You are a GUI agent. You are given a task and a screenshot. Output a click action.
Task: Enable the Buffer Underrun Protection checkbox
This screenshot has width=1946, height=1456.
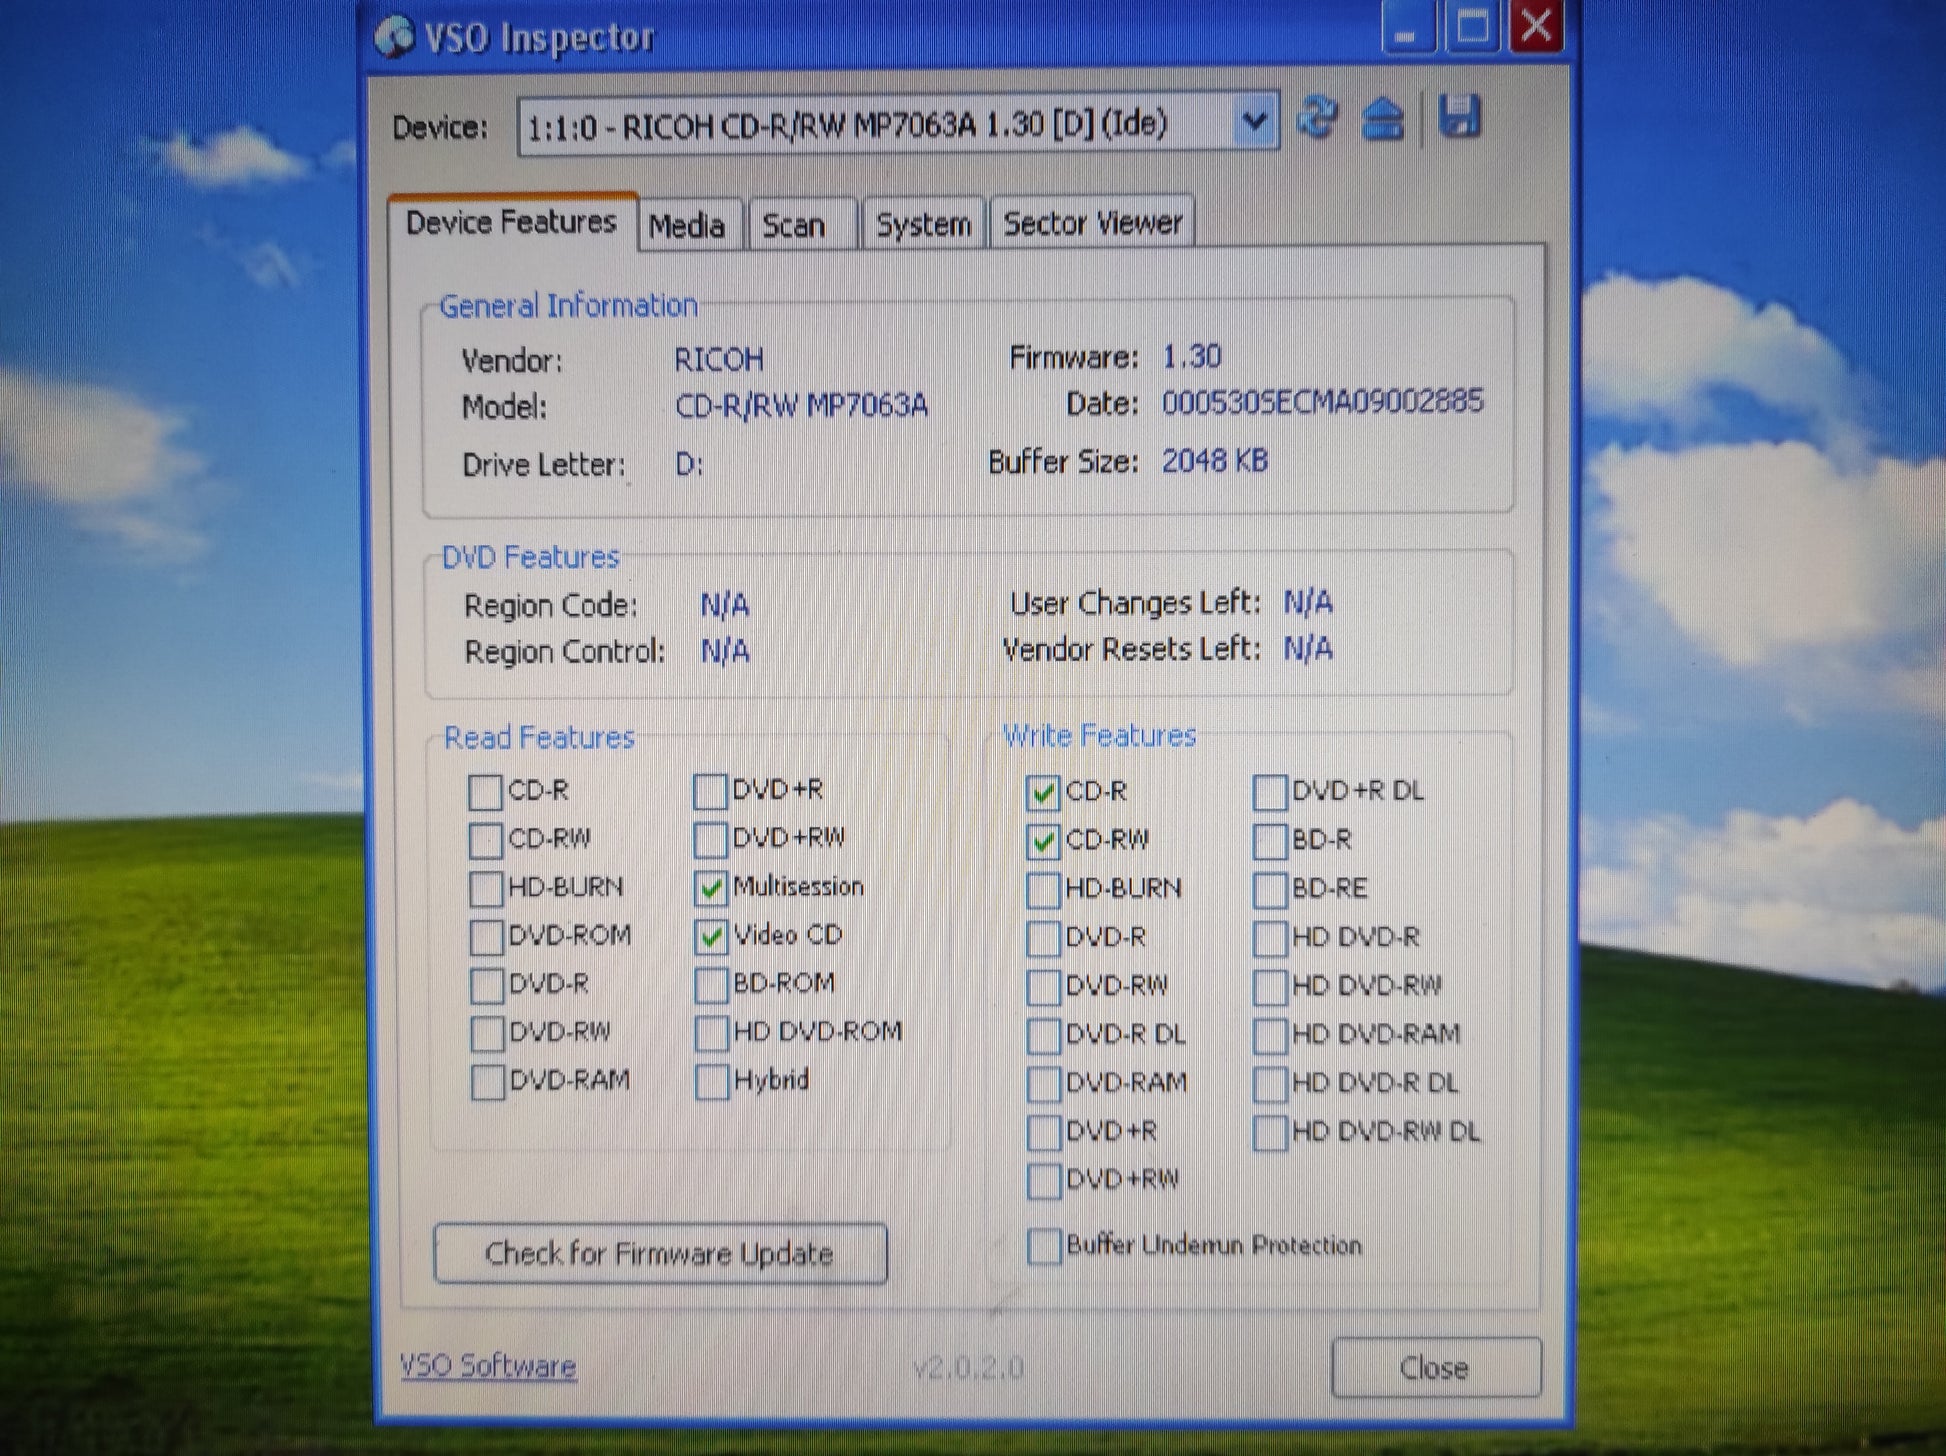point(1044,1246)
